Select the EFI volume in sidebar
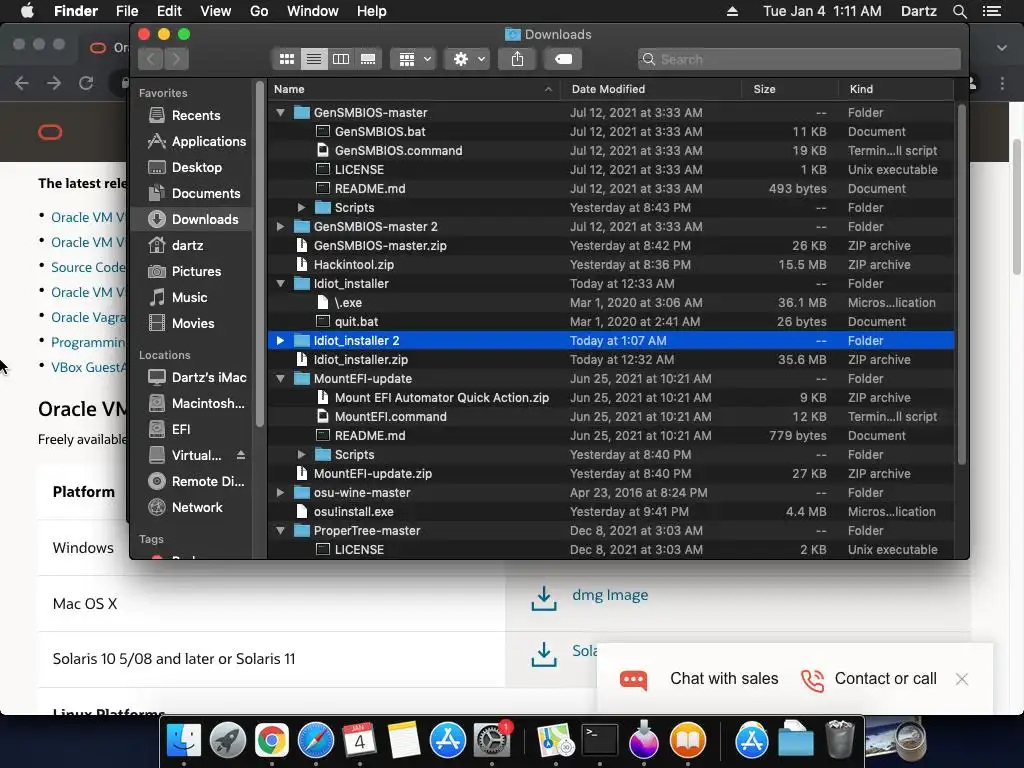The height and width of the screenshot is (768, 1024). coord(190,430)
